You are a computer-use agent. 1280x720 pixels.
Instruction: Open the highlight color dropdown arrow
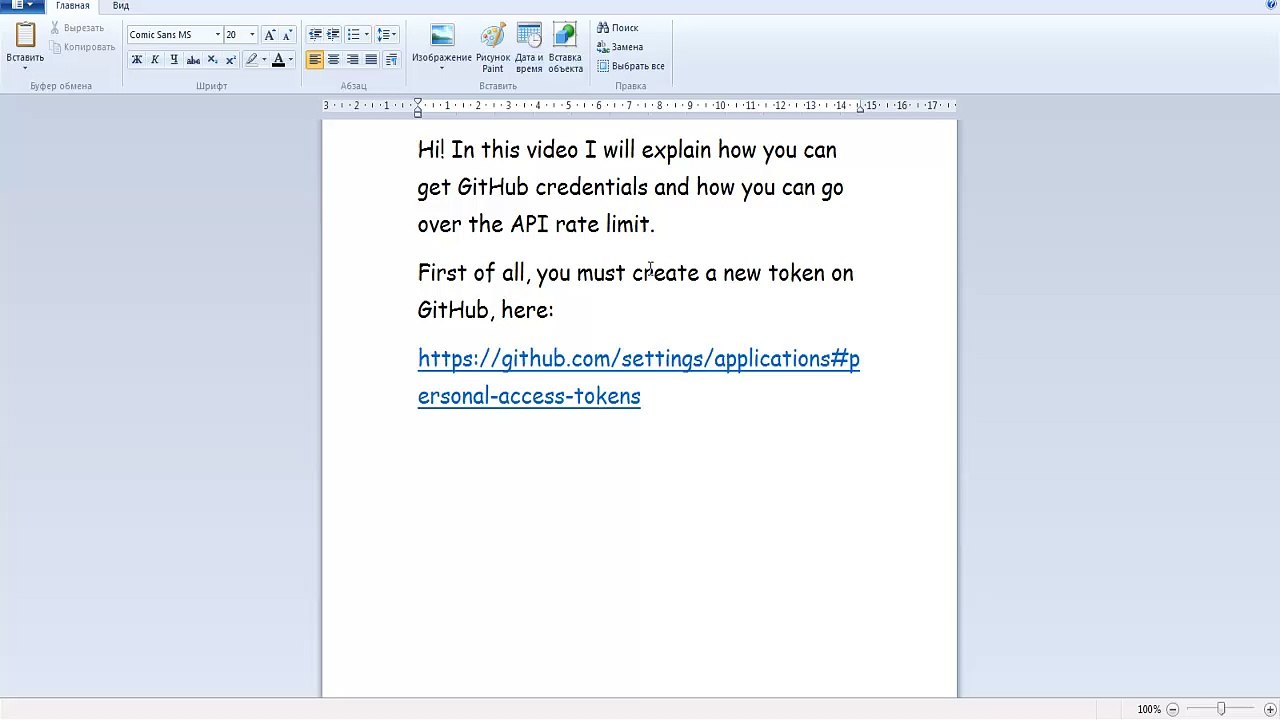264,60
